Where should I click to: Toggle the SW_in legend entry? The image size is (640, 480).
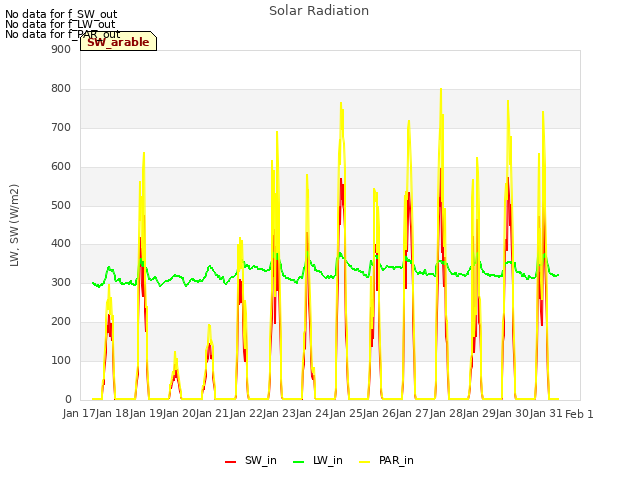(x=251, y=460)
